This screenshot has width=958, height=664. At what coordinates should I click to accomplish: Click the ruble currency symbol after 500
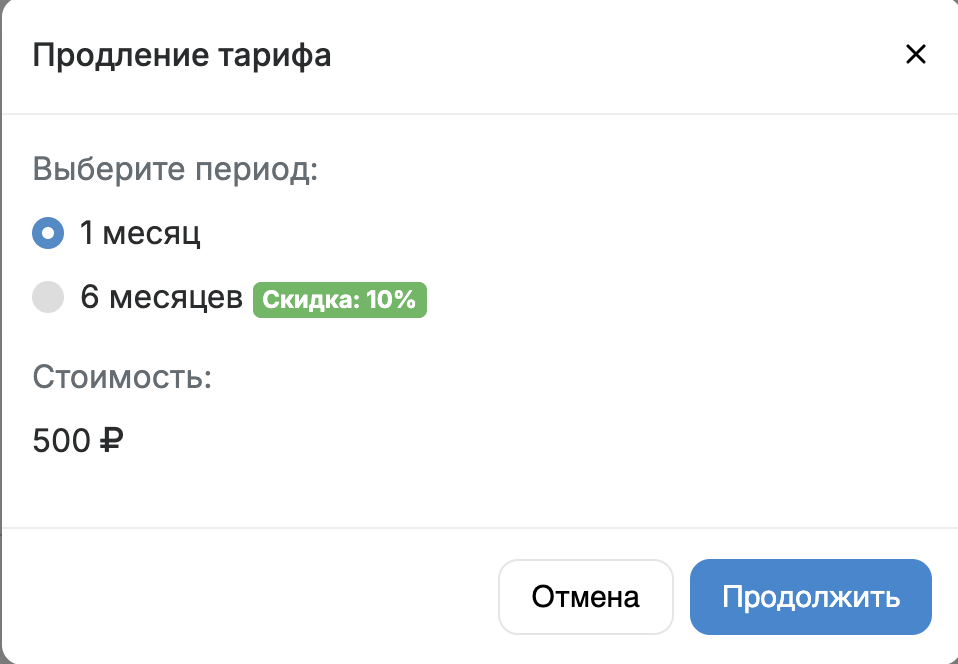[111, 440]
